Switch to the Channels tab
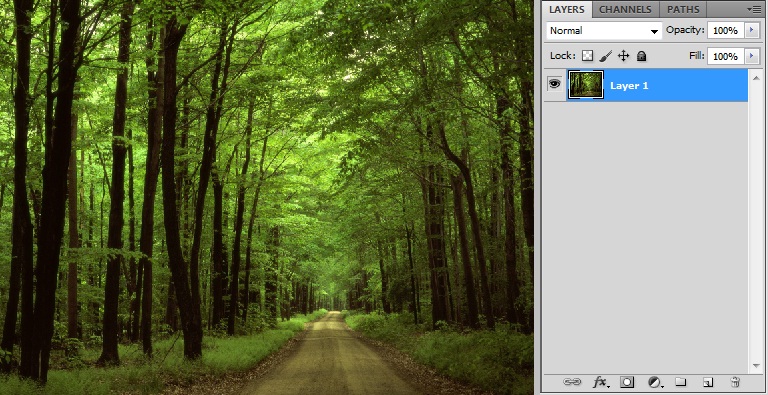The image size is (768, 395). tap(625, 9)
